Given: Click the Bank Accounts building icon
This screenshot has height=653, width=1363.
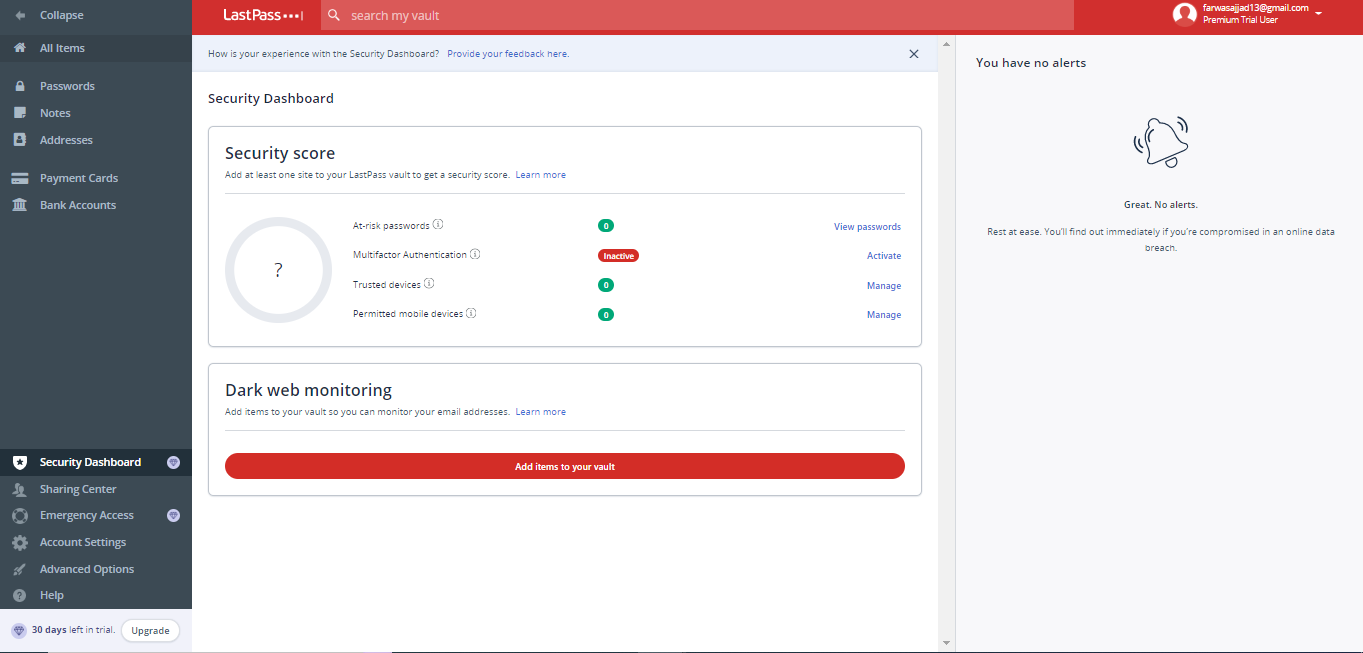Looking at the screenshot, I should [x=20, y=205].
